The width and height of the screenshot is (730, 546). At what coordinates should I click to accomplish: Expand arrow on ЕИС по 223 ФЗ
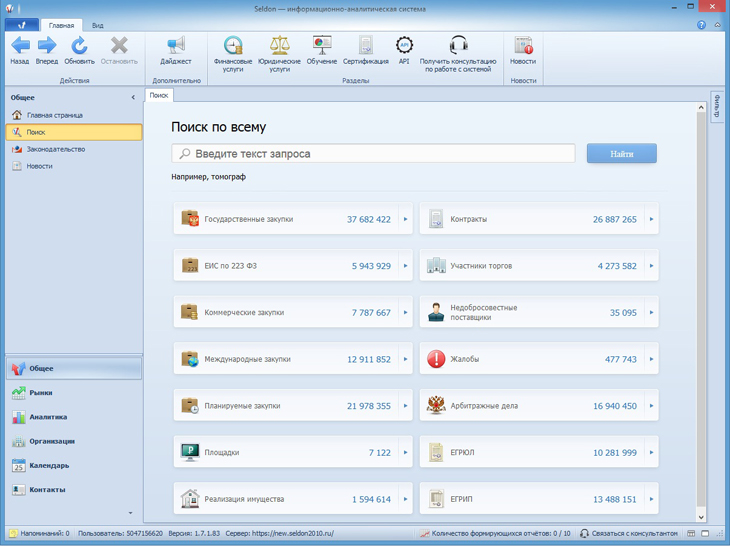click(x=406, y=265)
